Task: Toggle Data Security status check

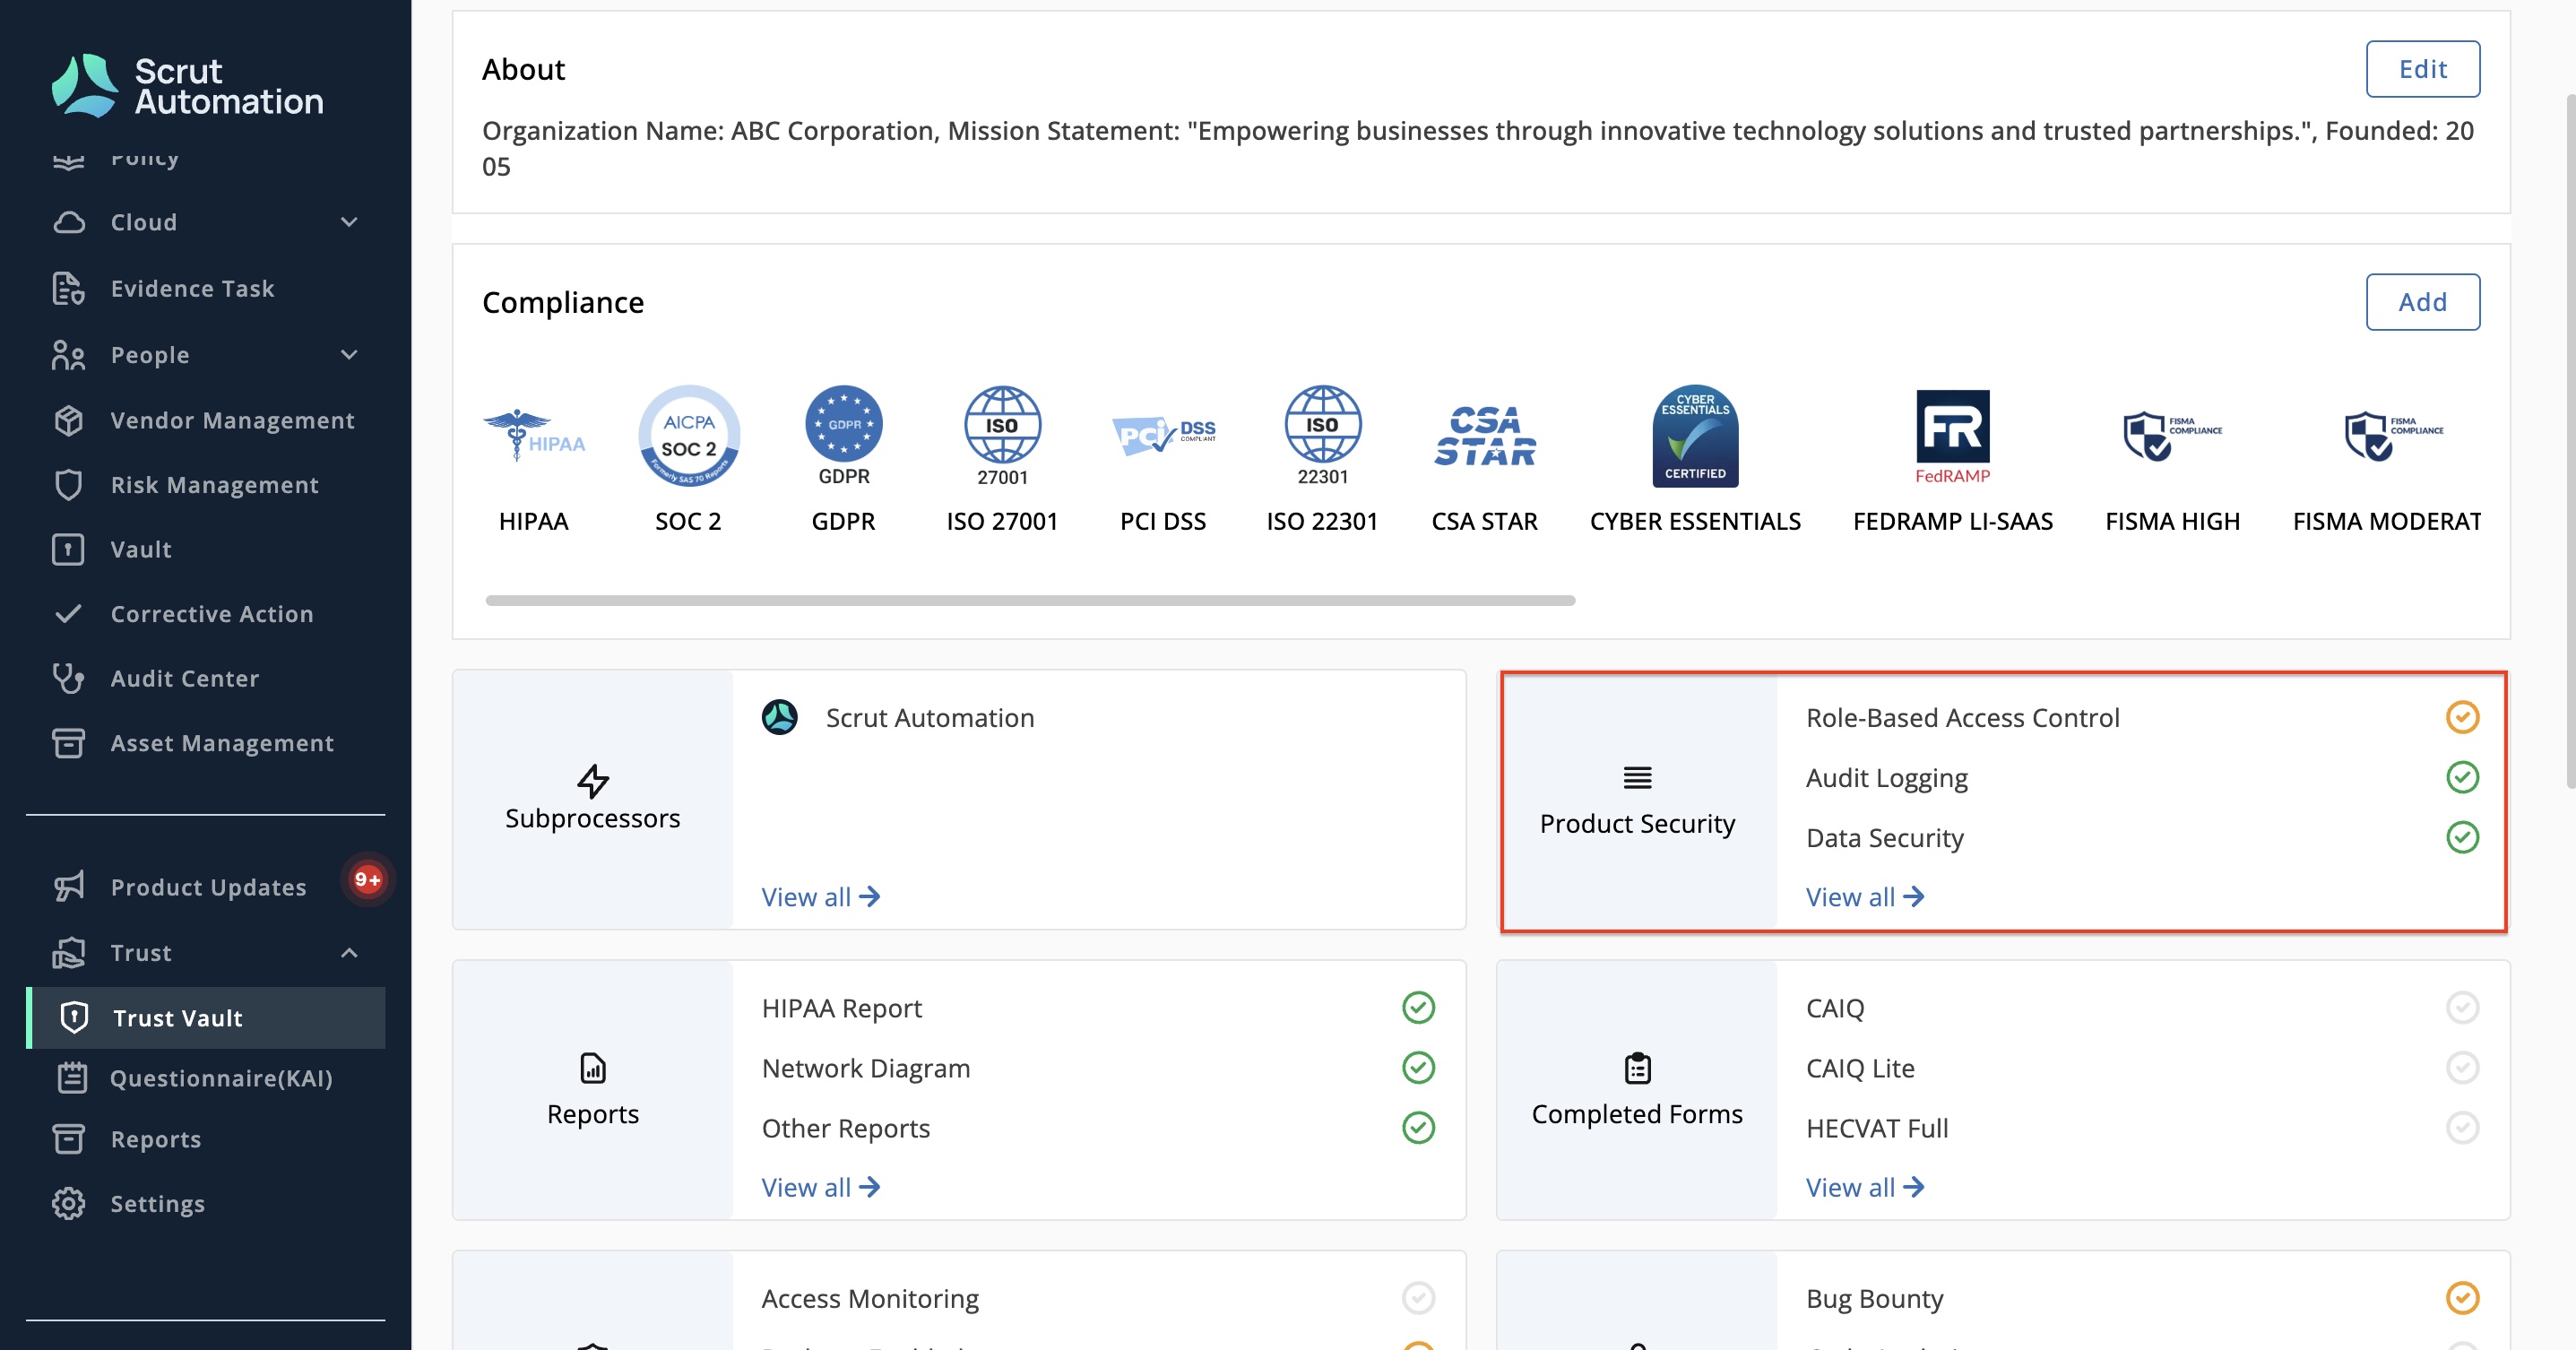Action: click(x=2462, y=837)
